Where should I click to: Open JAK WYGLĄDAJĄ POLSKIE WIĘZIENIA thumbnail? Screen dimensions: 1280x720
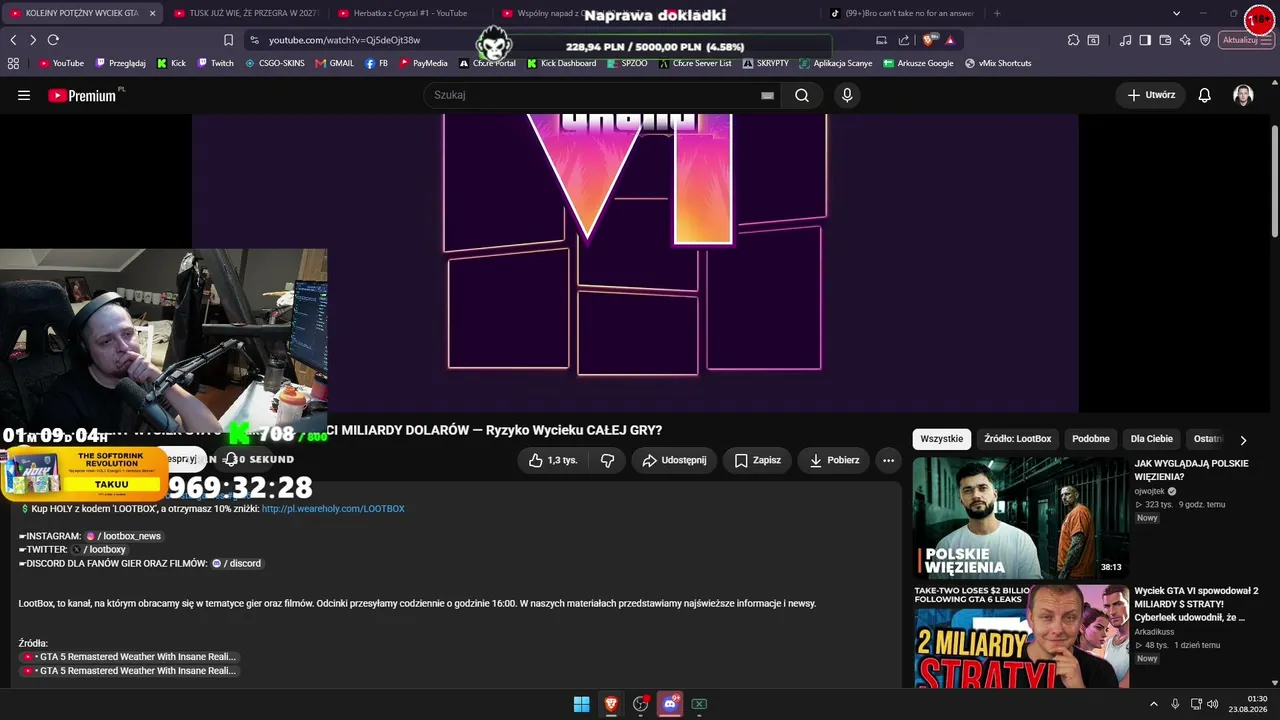[1020, 518]
